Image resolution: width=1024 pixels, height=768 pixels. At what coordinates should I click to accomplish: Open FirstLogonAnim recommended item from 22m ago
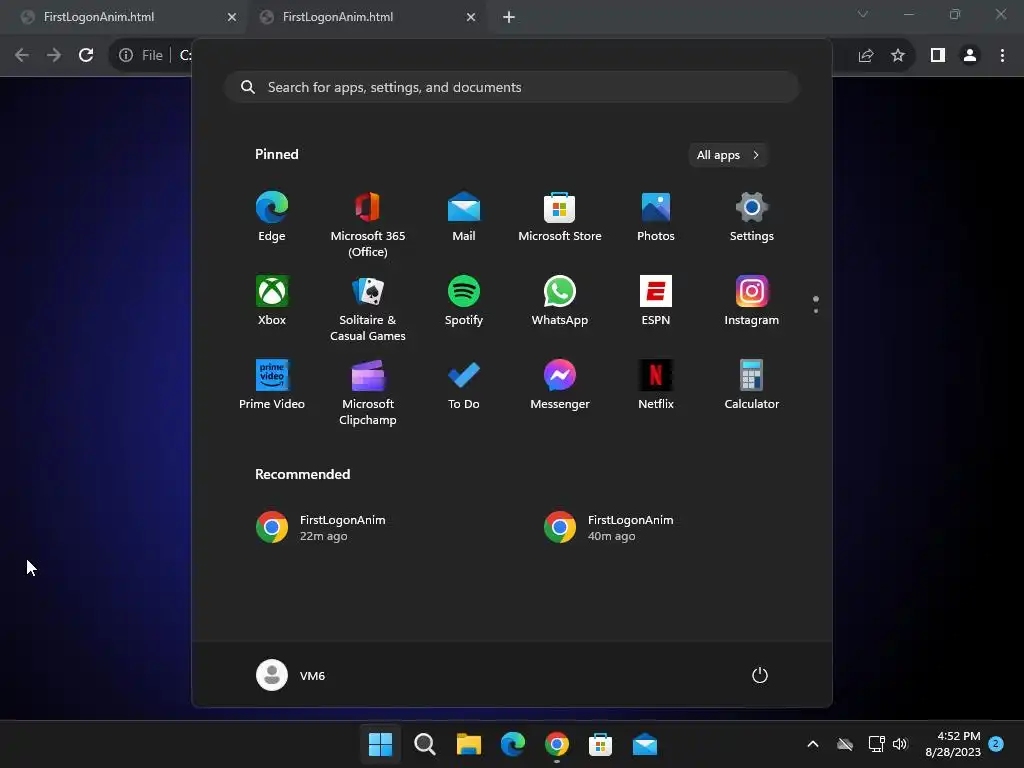320,528
